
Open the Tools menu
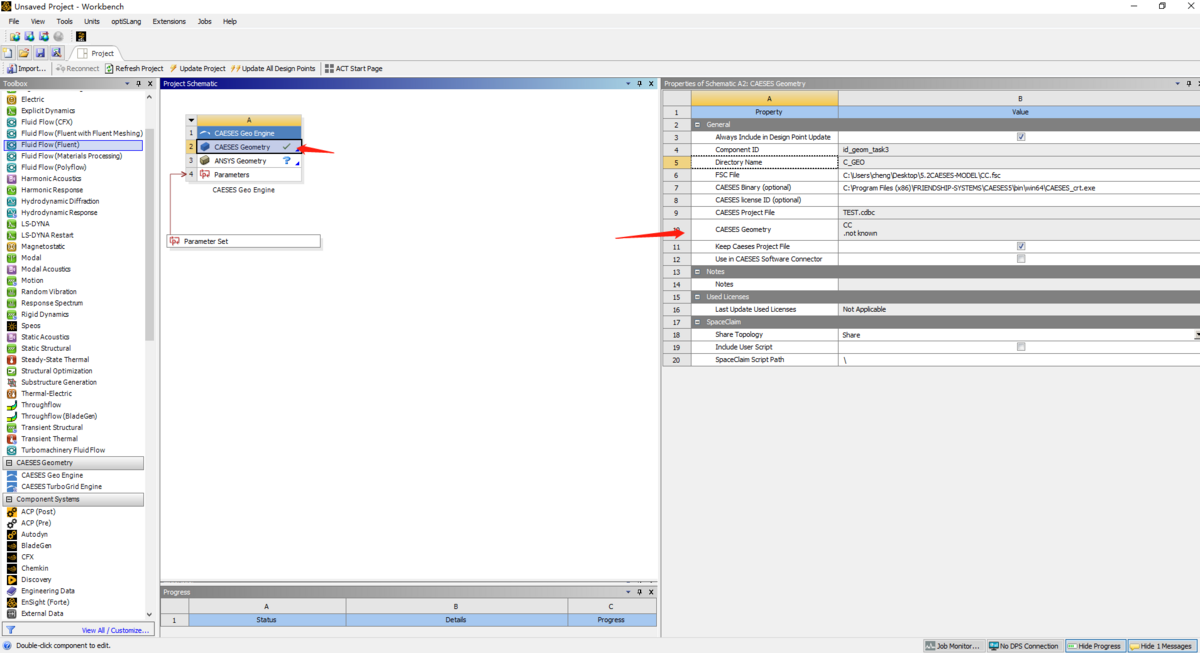(64, 21)
